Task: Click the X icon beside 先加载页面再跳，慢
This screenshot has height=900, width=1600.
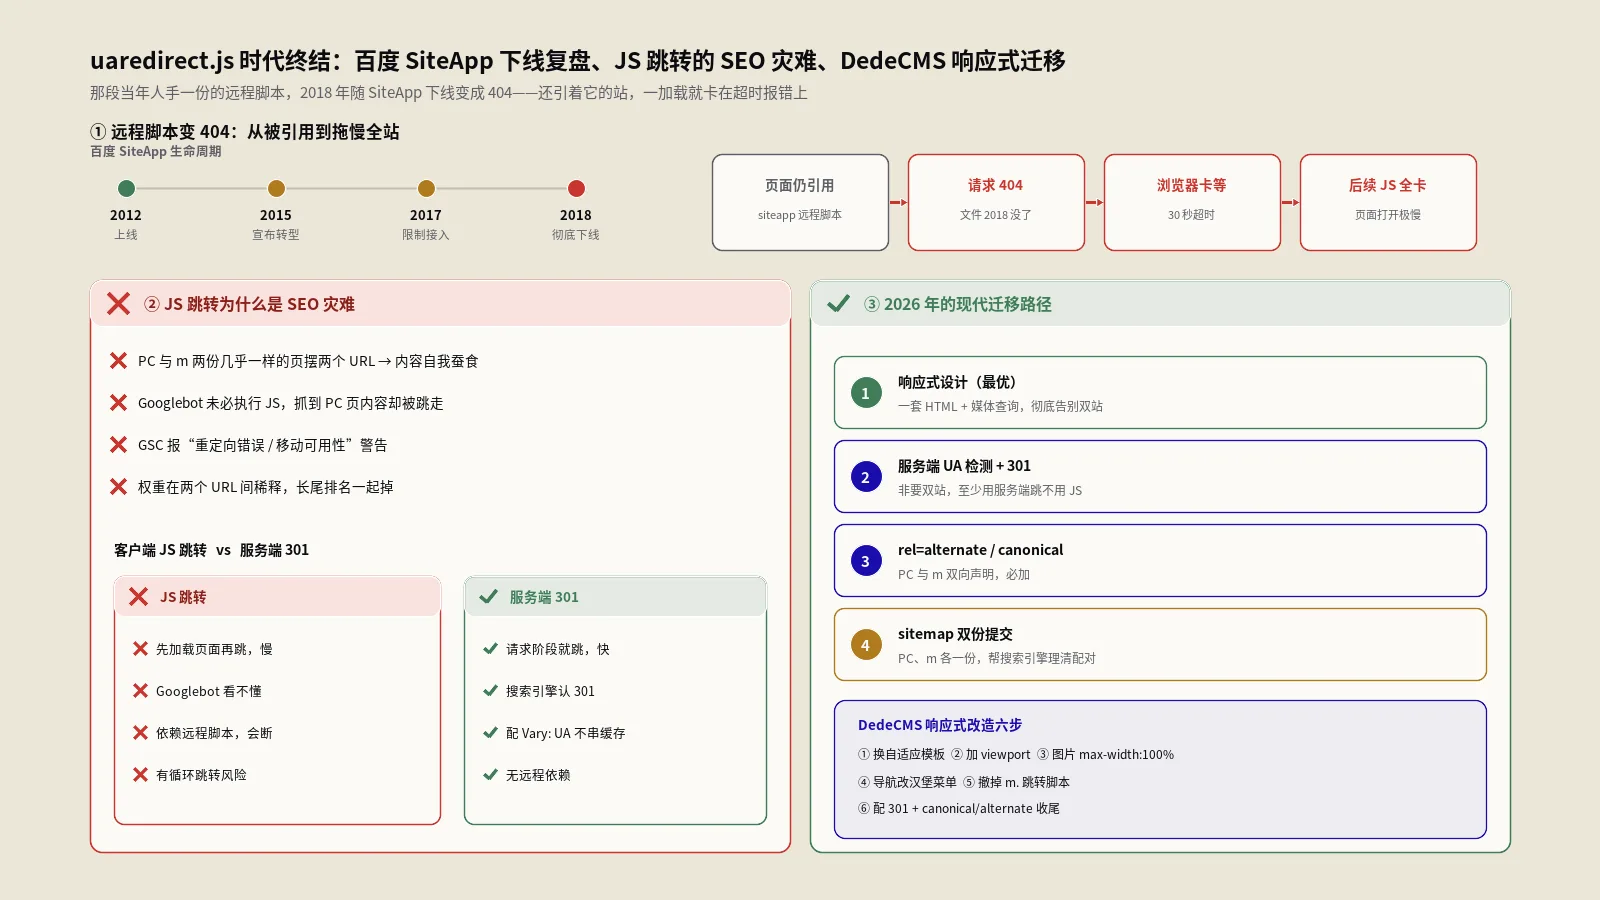Action: click(x=140, y=649)
